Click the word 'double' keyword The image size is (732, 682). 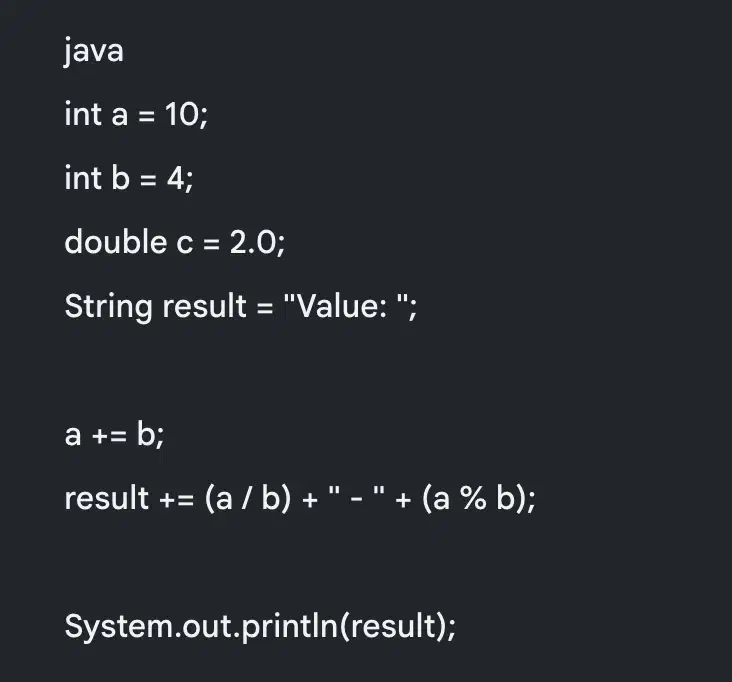(x=116, y=242)
